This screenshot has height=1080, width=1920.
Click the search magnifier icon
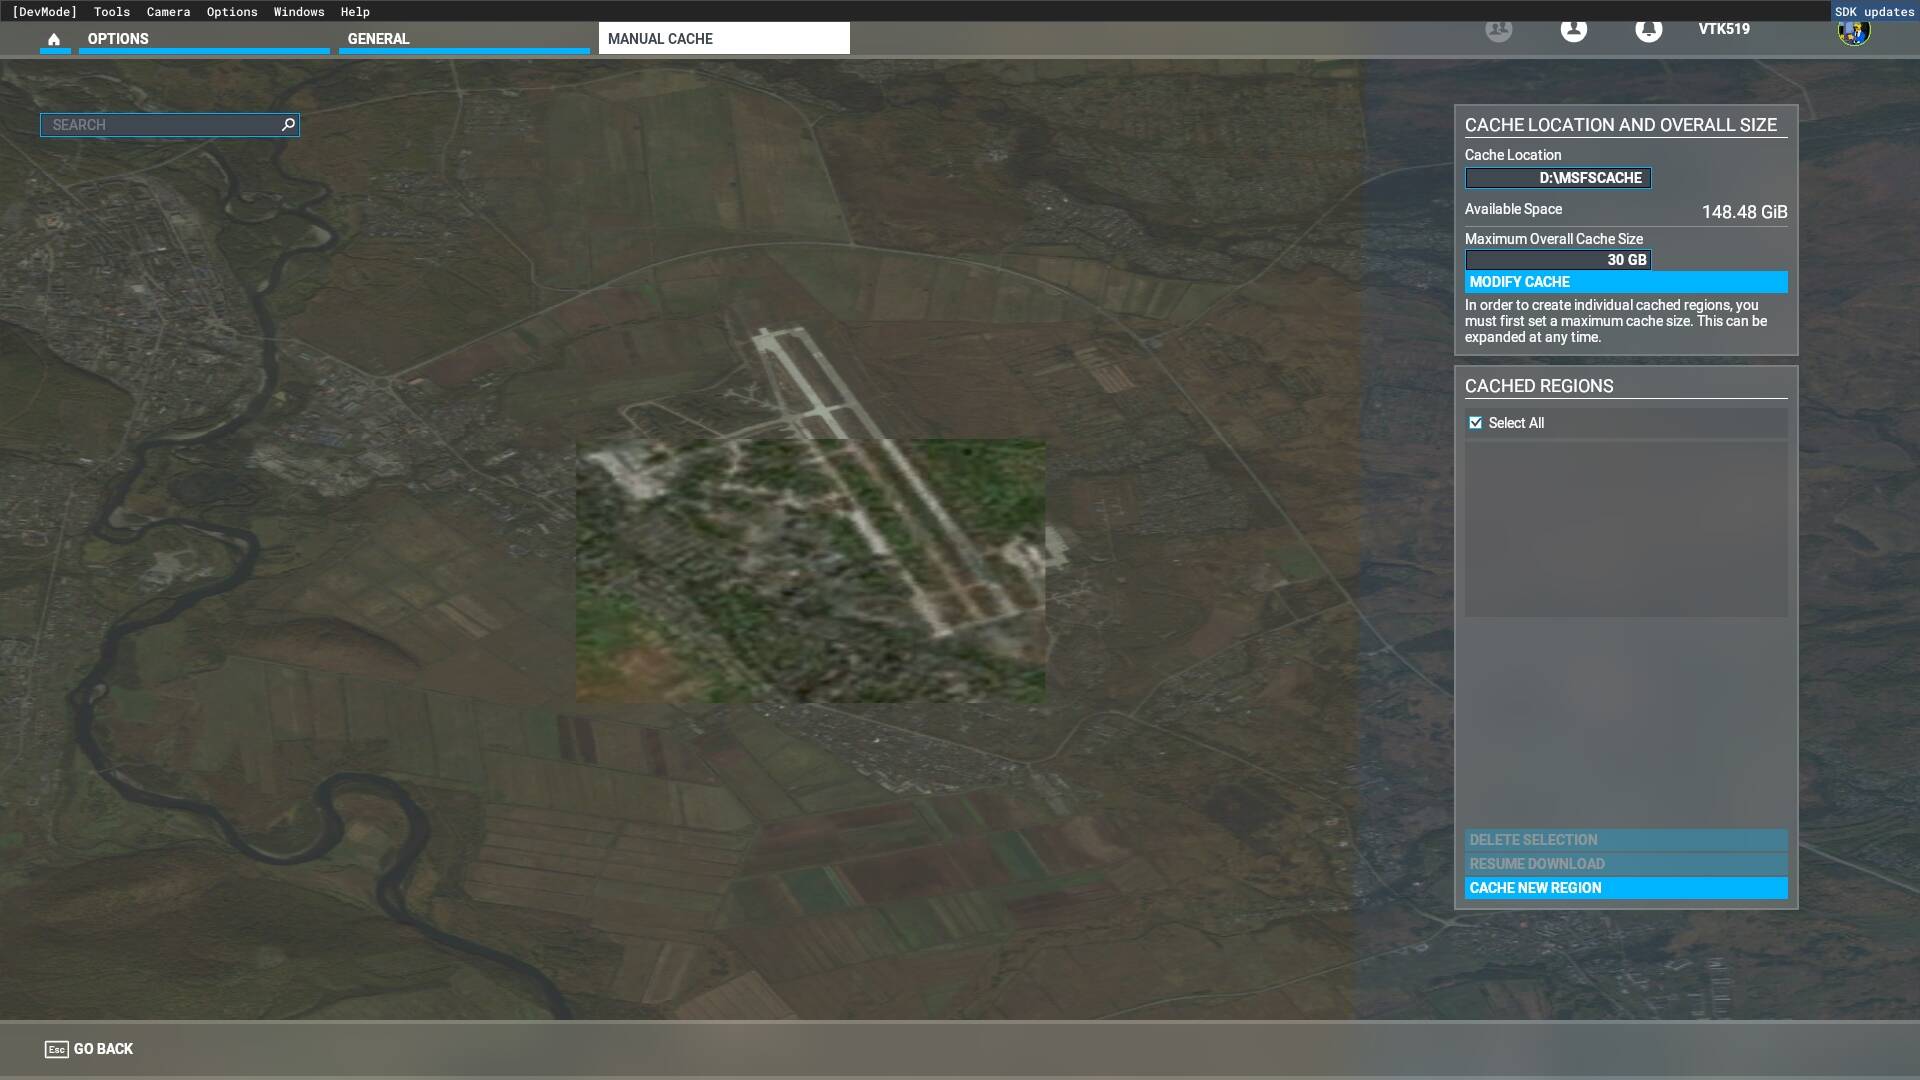click(288, 124)
